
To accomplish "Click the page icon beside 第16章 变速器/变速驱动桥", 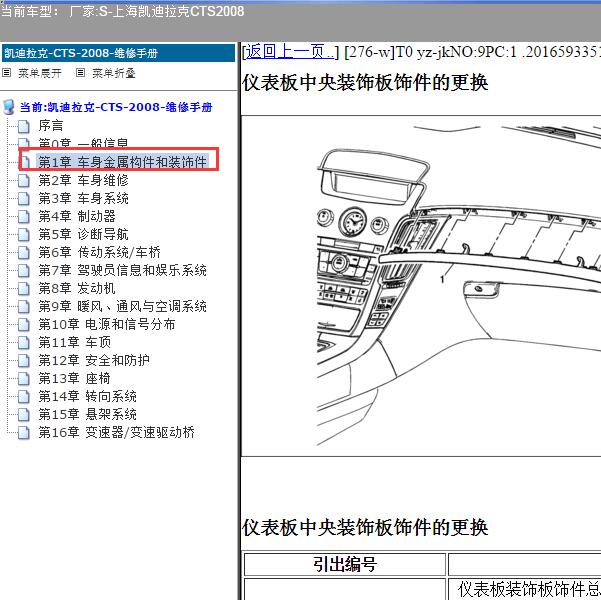I will [24, 433].
